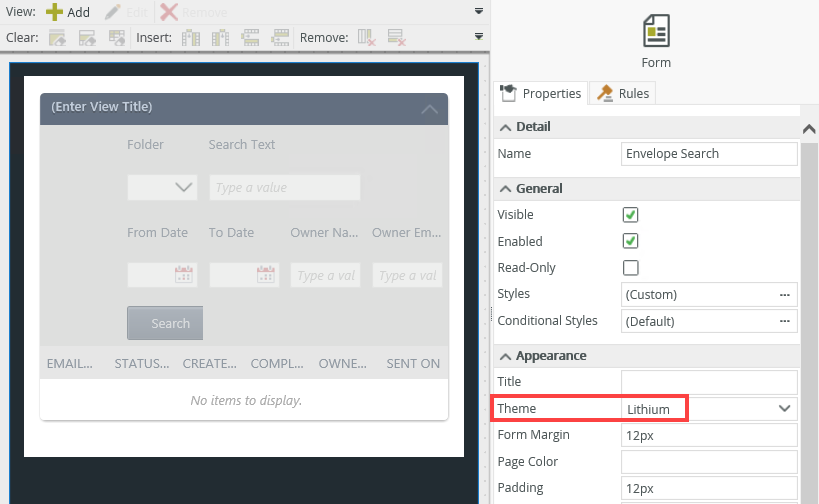Image resolution: width=819 pixels, height=504 pixels.
Task: Click the Folder label
Action: 145,145
